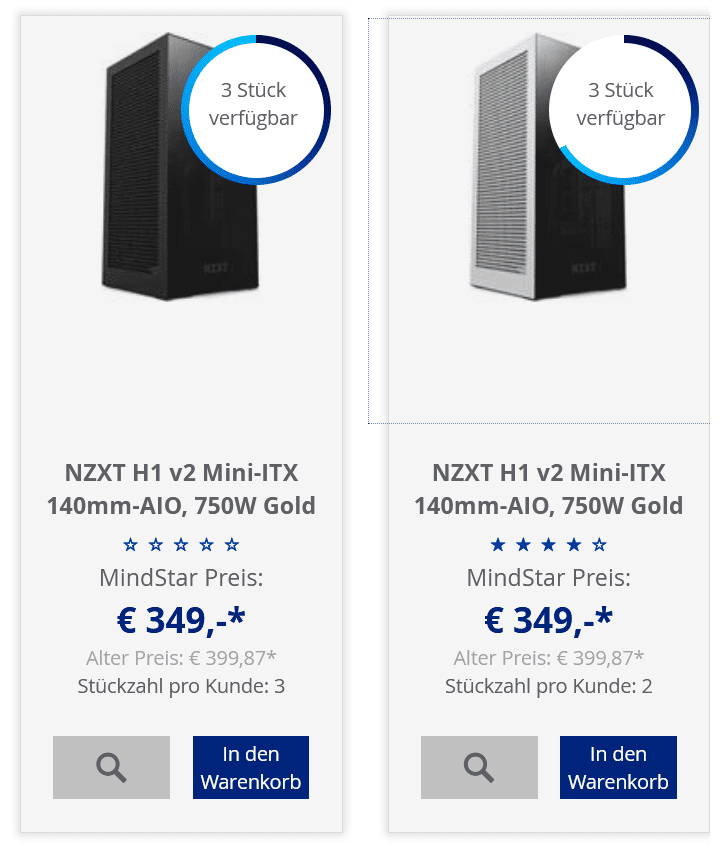723x844 pixels.
Task: Click the fourth star on right product rating
Action: point(574,545)
